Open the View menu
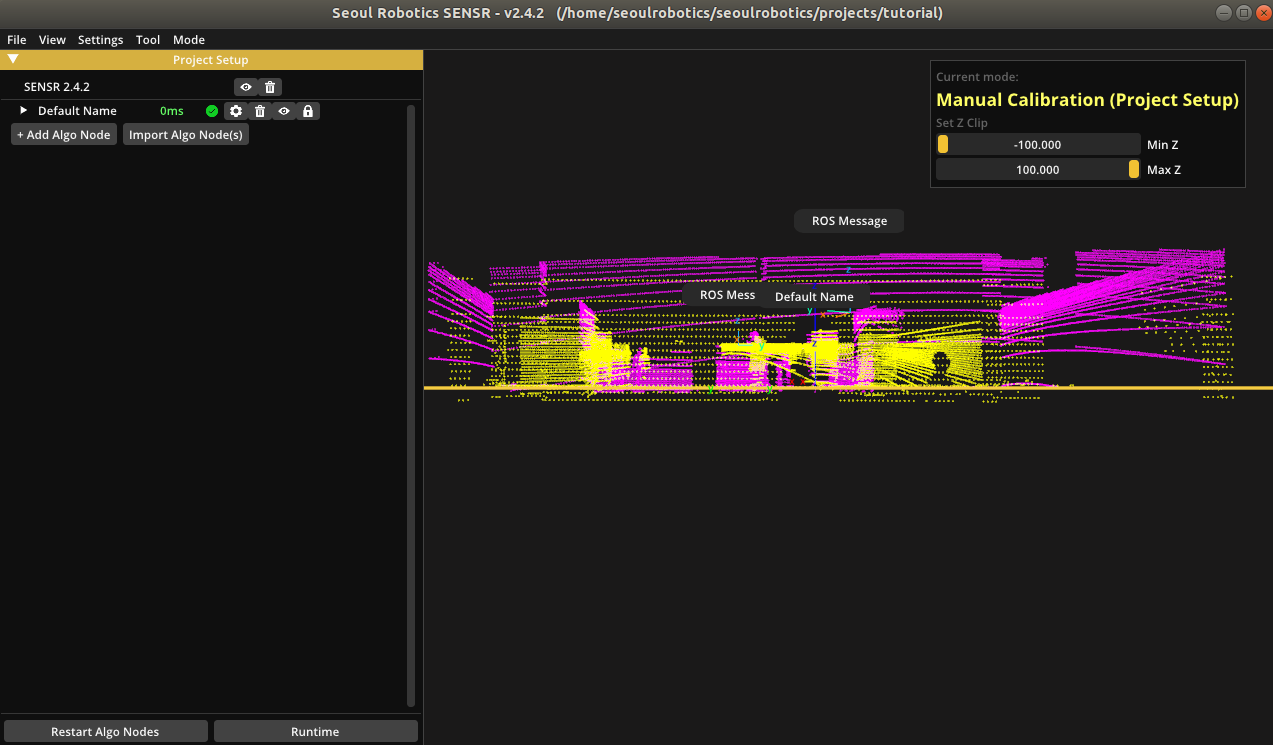Image resolution: width=1273 pixels, height=745 pixels. [x=52, y=40]
